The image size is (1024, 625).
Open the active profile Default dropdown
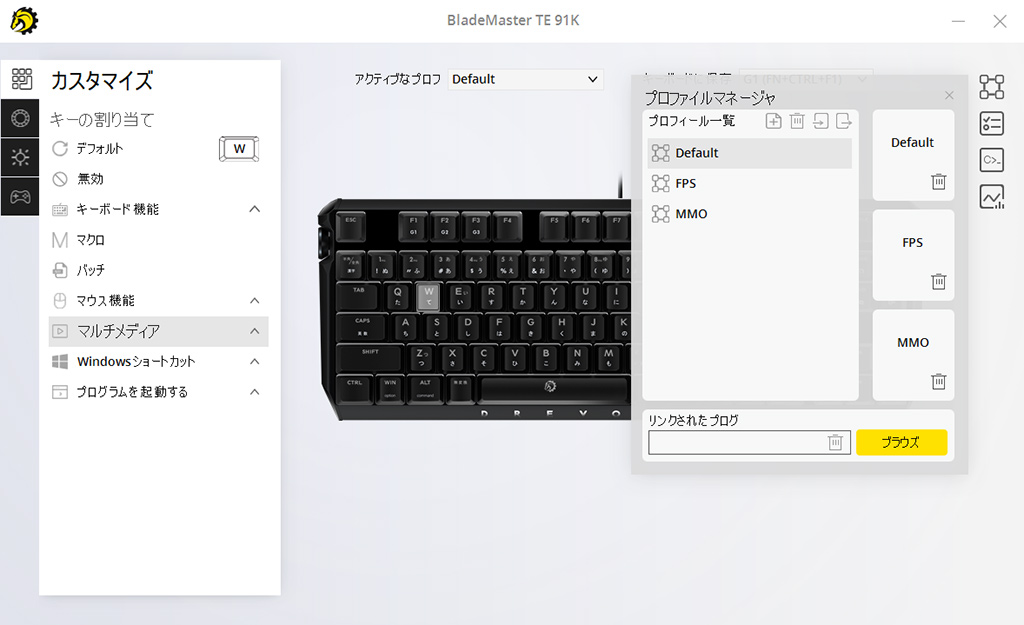[x=525, y=79]
